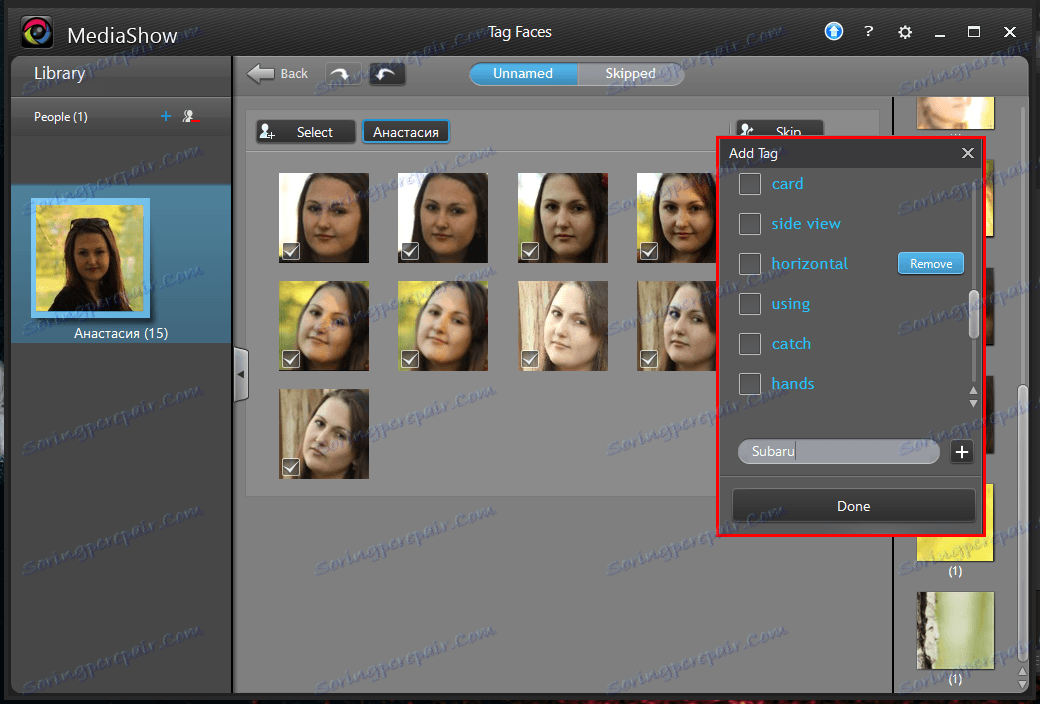Check the hands tag checkbox
1040x704 pixels.
click(x=749, y=384)
